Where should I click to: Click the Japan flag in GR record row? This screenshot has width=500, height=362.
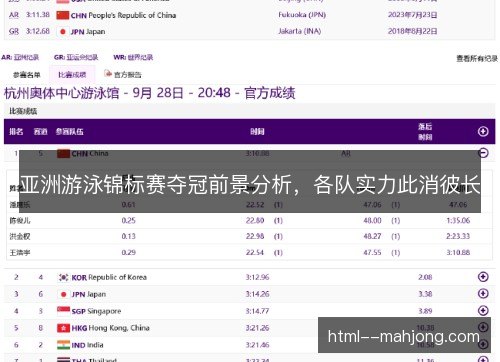coord(63,32)
